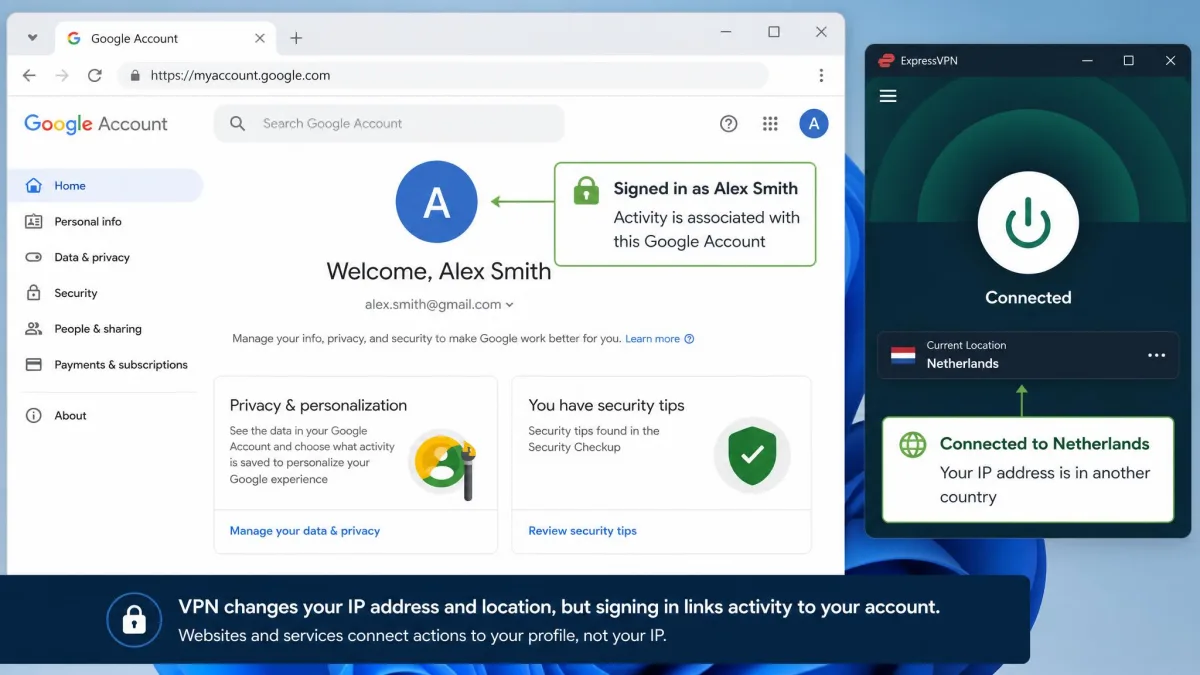Open a new browser tab

coord(296,38)
